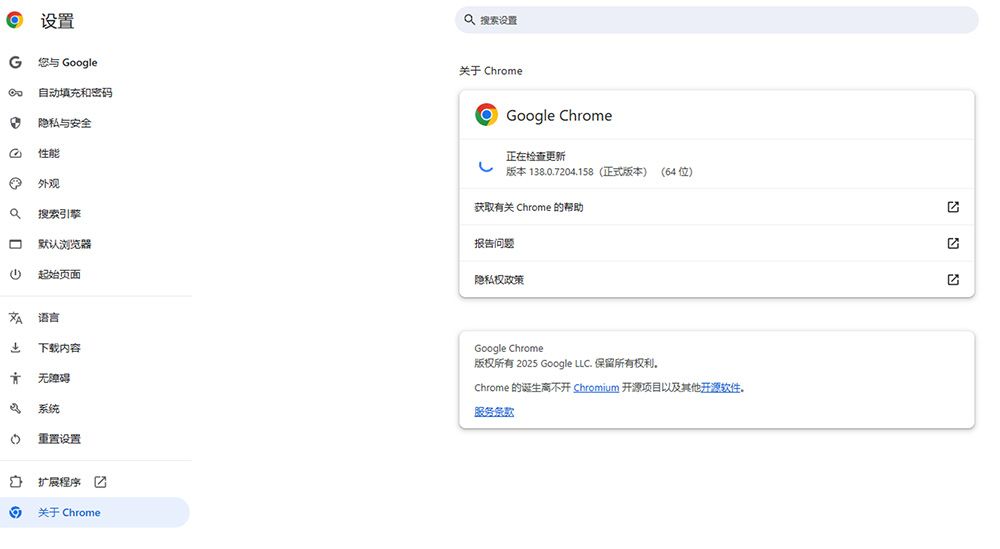The image size is (1000, 549).
Task: Click the open-in-new icon for 隐私权政策
Action: (953, 280)
